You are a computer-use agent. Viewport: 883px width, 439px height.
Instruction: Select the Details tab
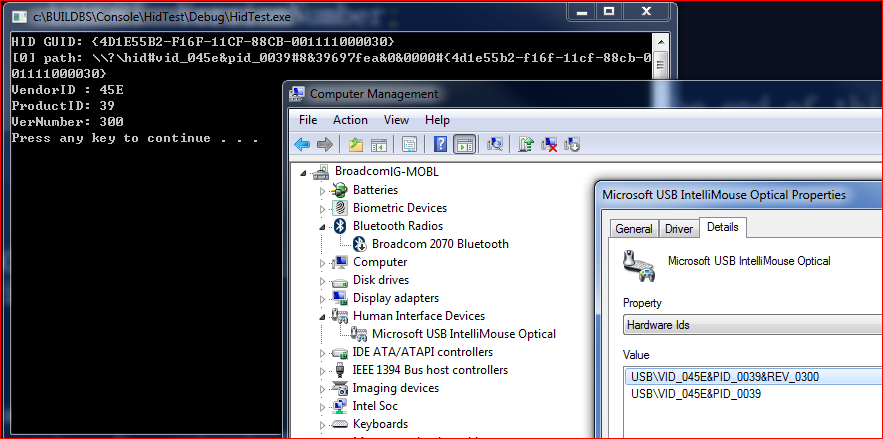click(x=723, y=227)
